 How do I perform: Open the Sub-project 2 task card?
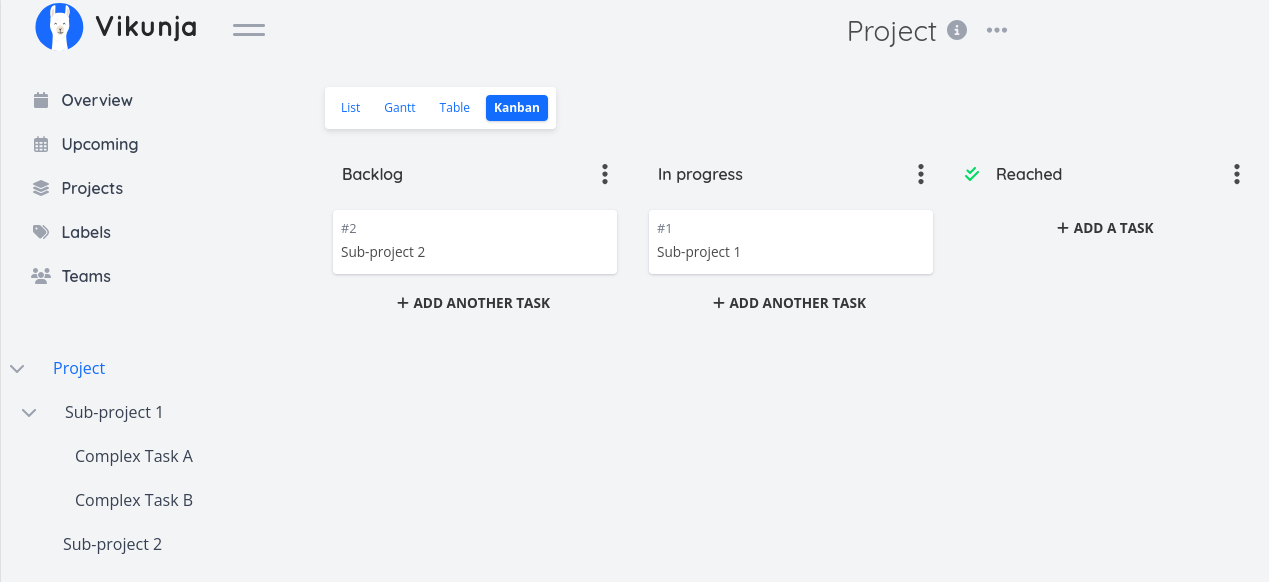tap(475, 242)
